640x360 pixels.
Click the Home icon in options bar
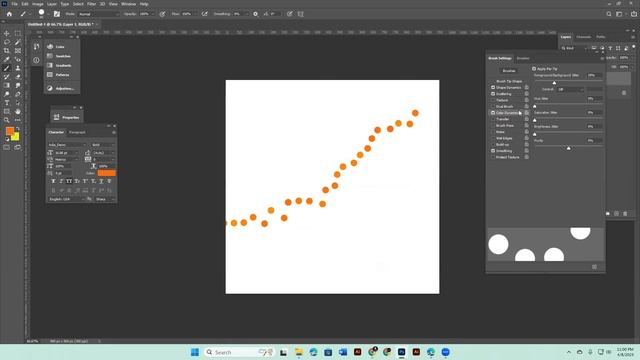tap(9, 14)
